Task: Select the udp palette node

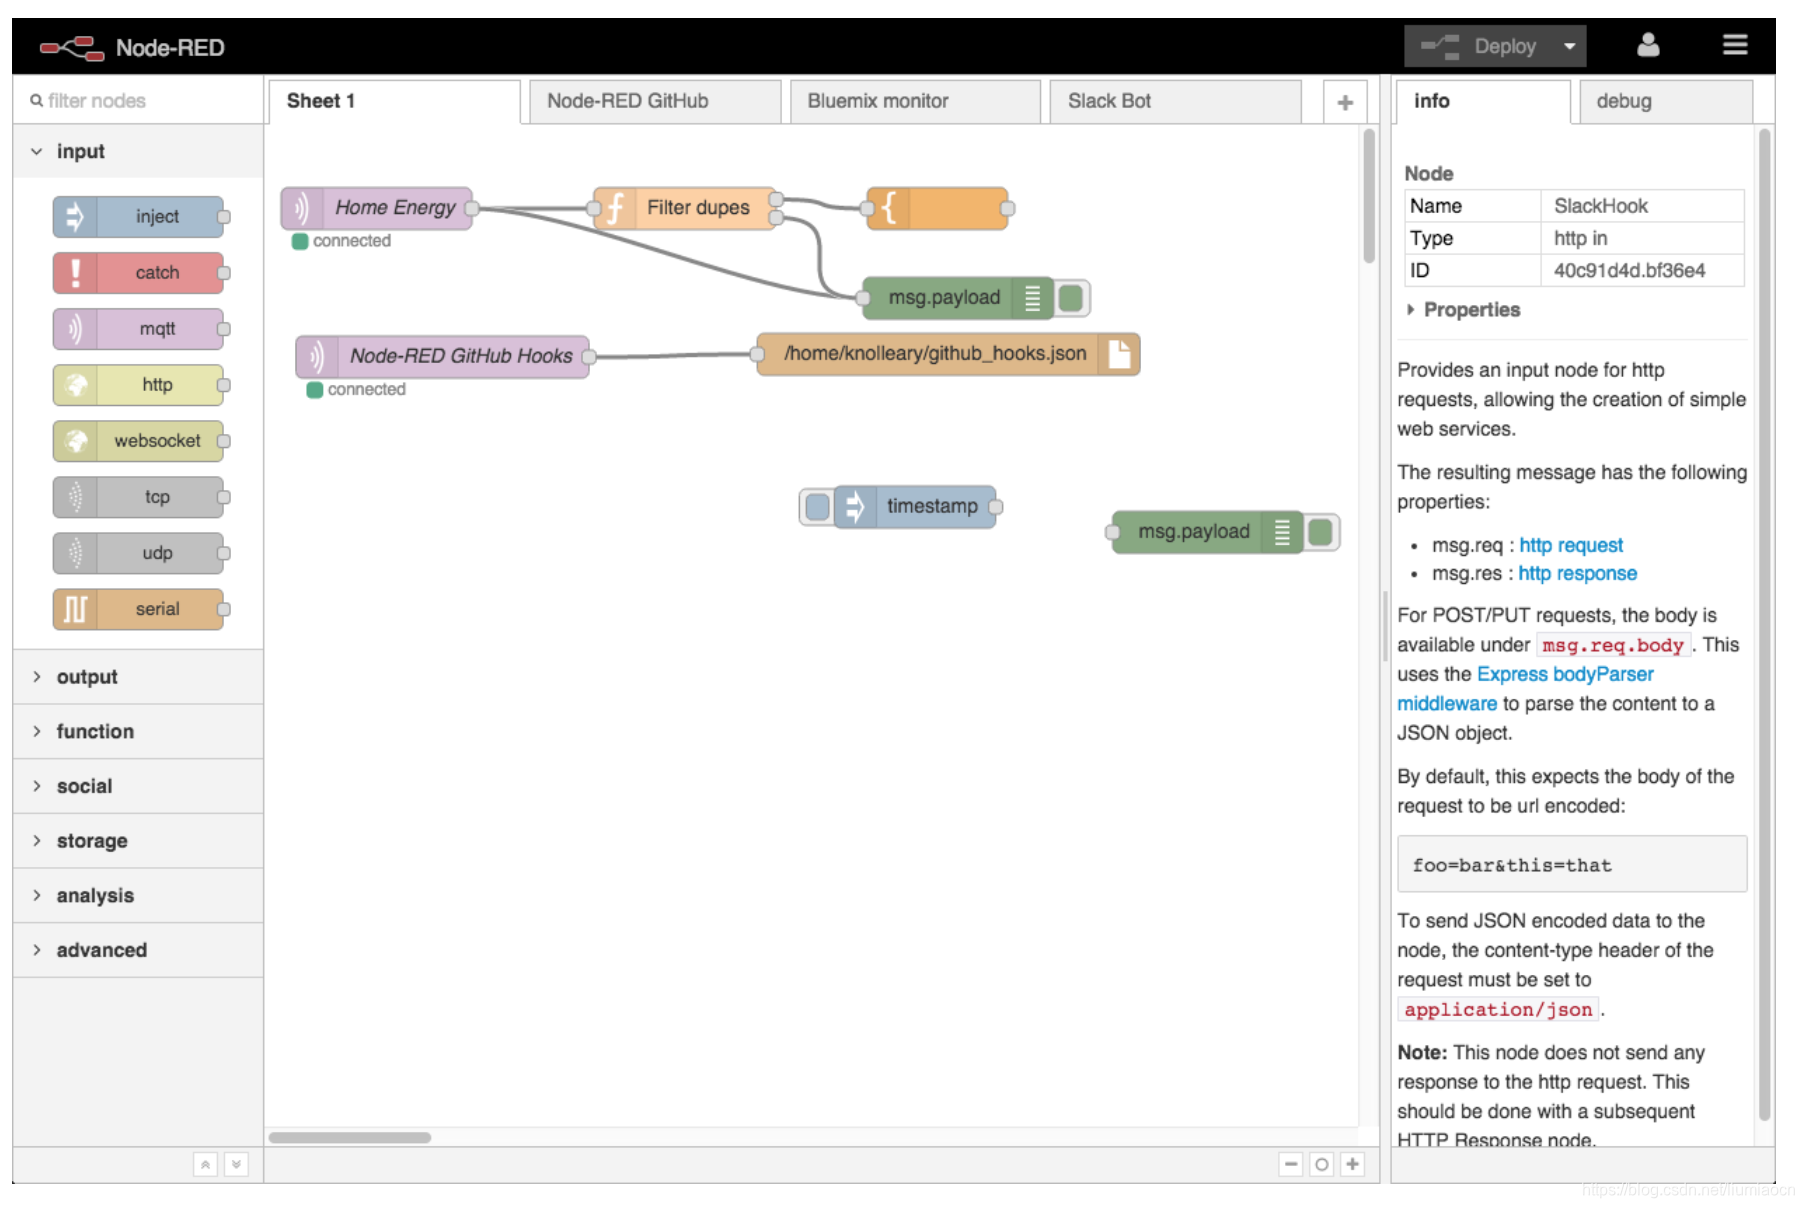Action: 138,553
